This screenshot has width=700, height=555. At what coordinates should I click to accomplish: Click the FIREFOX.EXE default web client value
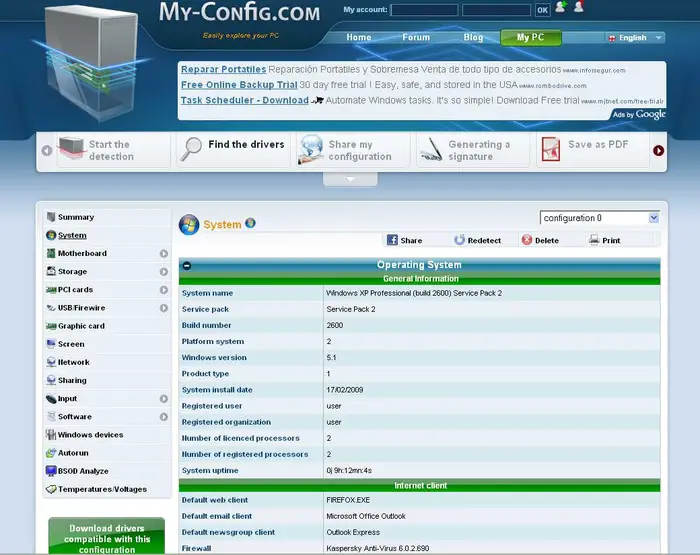pyautogui.click(x=348, y=500)
